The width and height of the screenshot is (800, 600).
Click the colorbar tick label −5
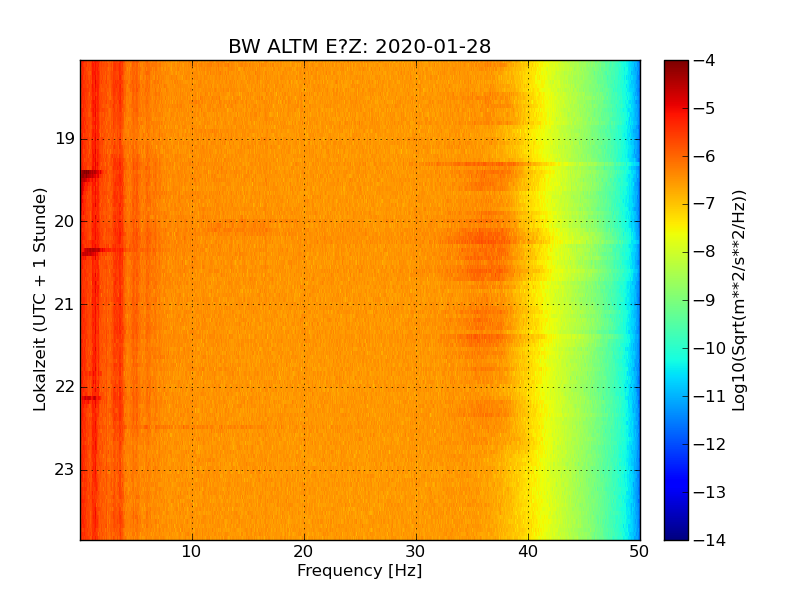click(705, 108)
